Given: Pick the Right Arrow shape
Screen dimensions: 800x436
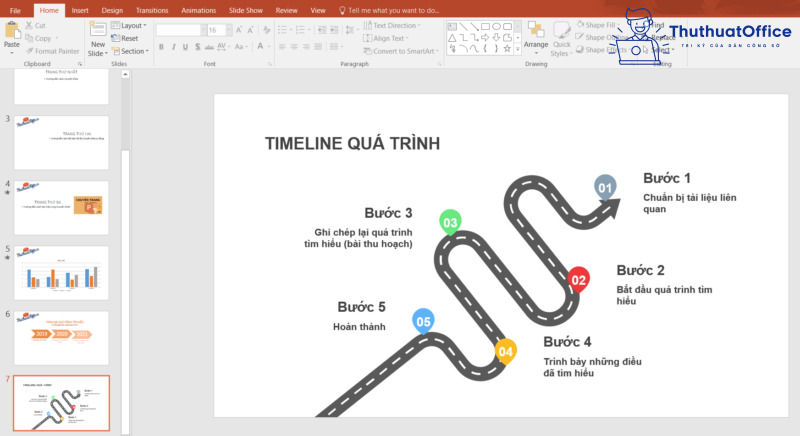Looking at the screenshot, I should point(485,38).
